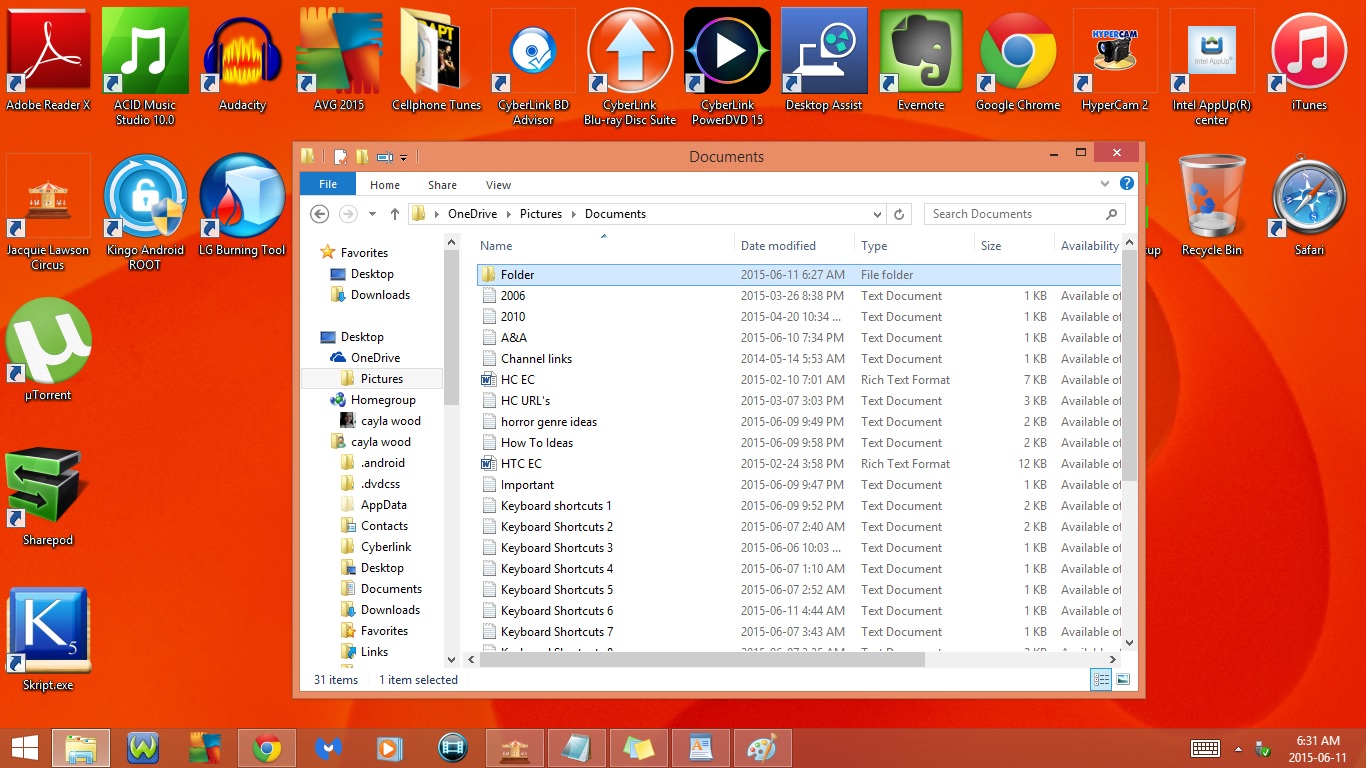Open recent locations dropdown beside forward arrow
The width and height of the screenshot is (1366, 768).
coord(373,214)
